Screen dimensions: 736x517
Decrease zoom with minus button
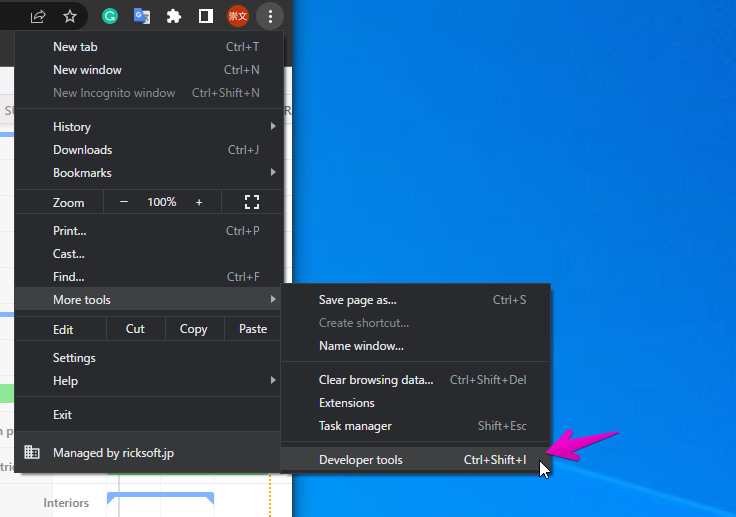point(124,202)
